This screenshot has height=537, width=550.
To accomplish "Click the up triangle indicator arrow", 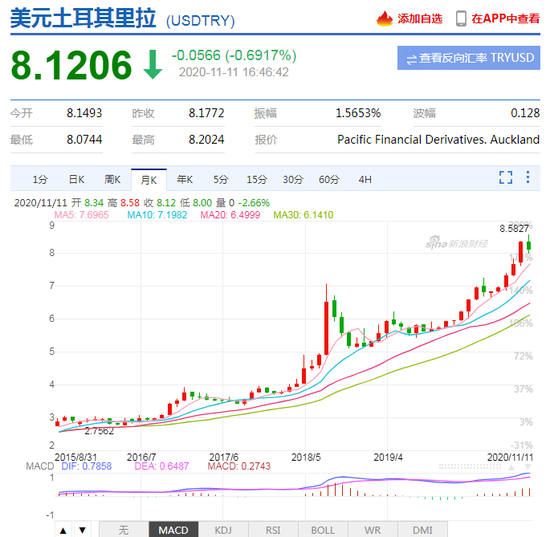I will pyautogui.click(x=63, y=530).
